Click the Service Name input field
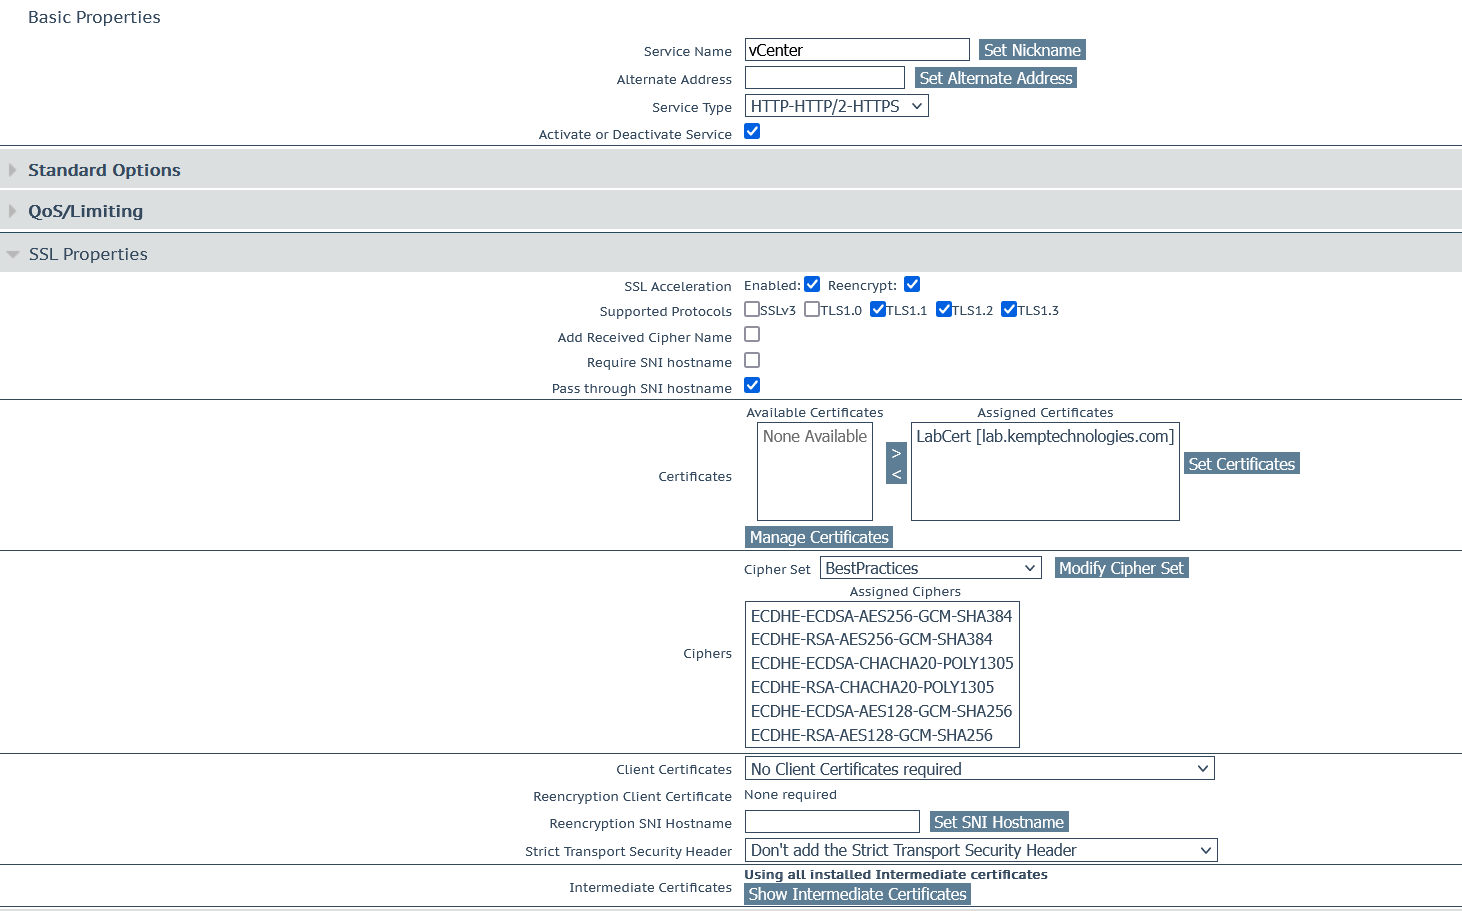This screenshot has height=911, width=1462. [x=857, y=50]
